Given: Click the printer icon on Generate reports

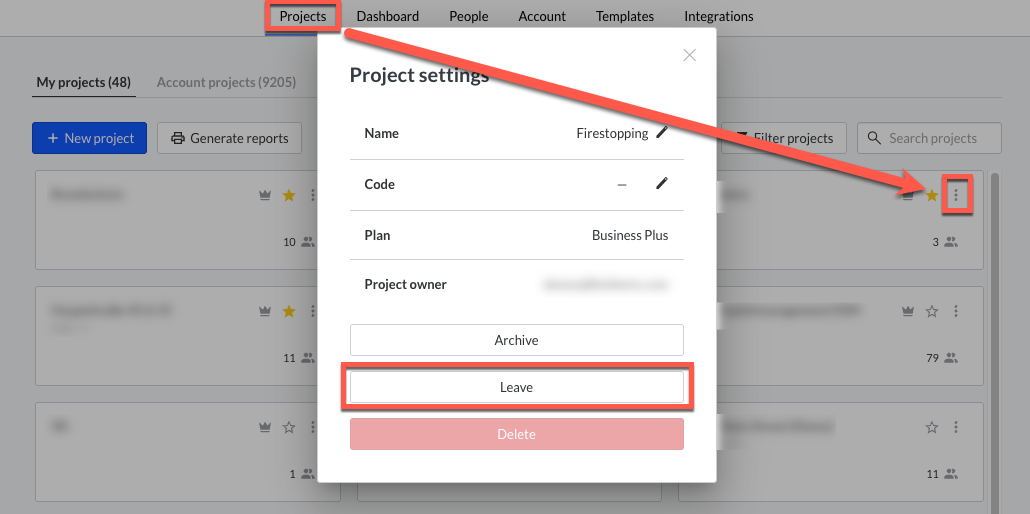Looking at the screenshot, I should (178, 139).
